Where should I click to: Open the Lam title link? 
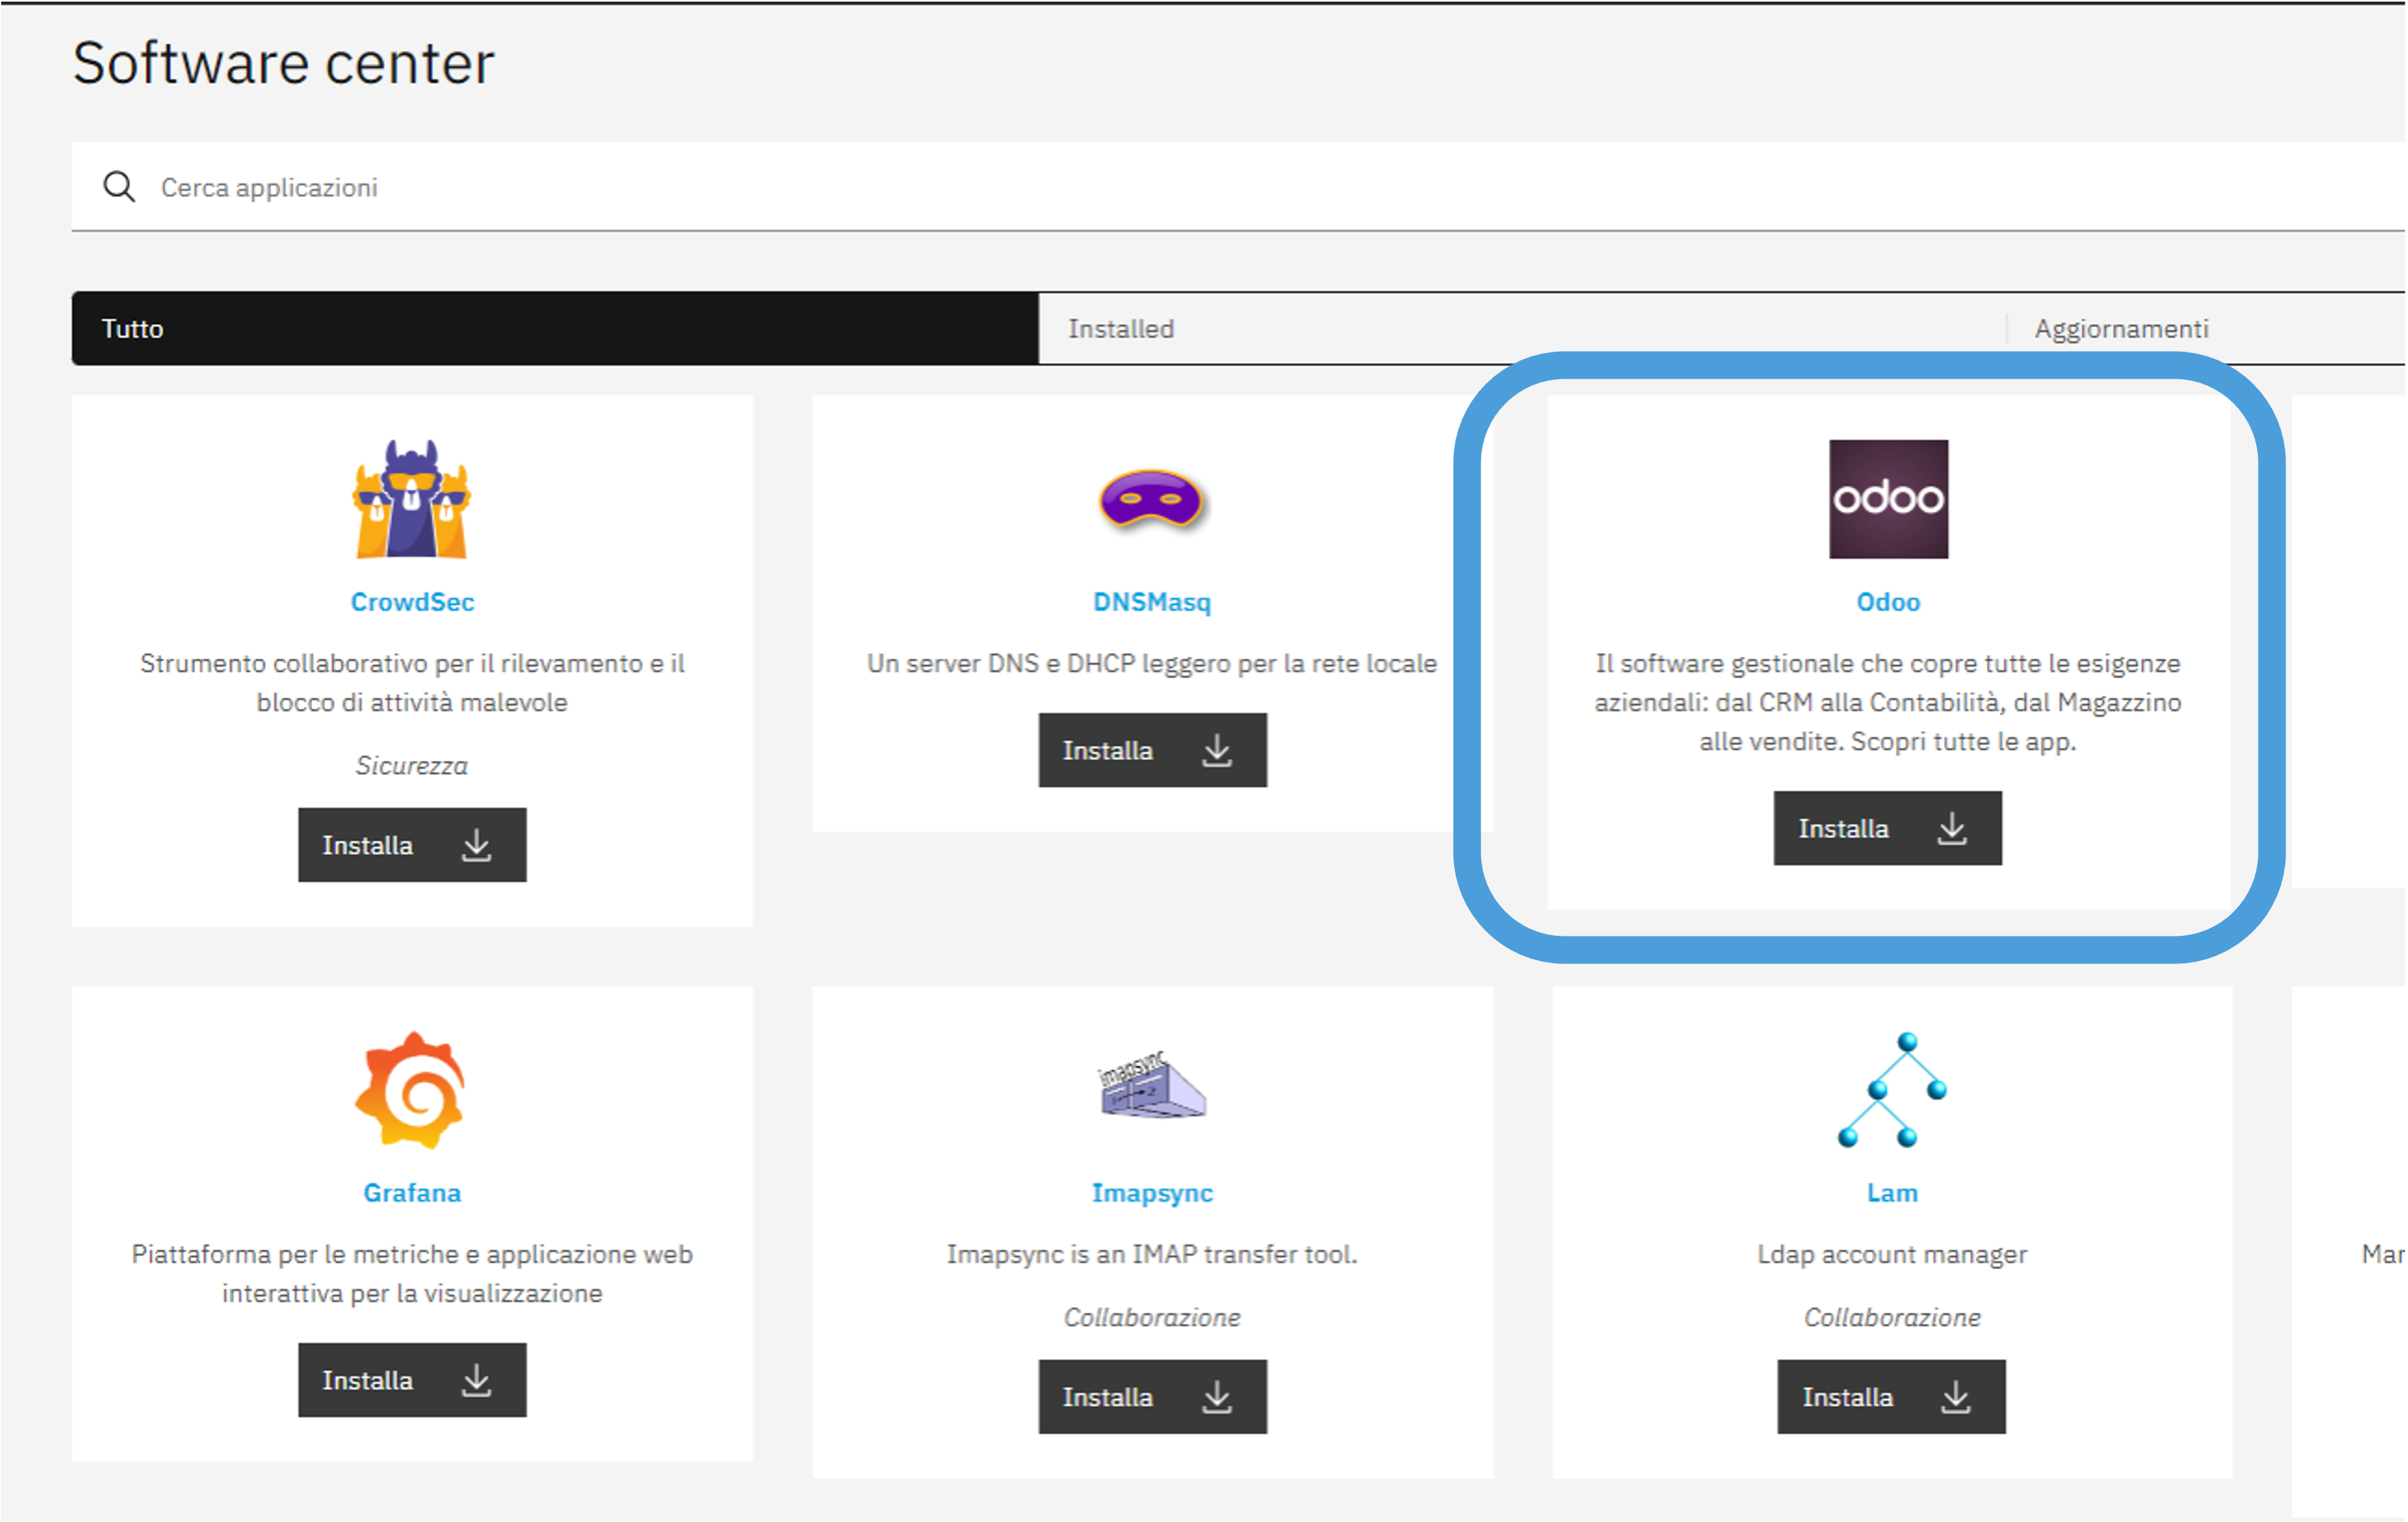(1892, 1193)
